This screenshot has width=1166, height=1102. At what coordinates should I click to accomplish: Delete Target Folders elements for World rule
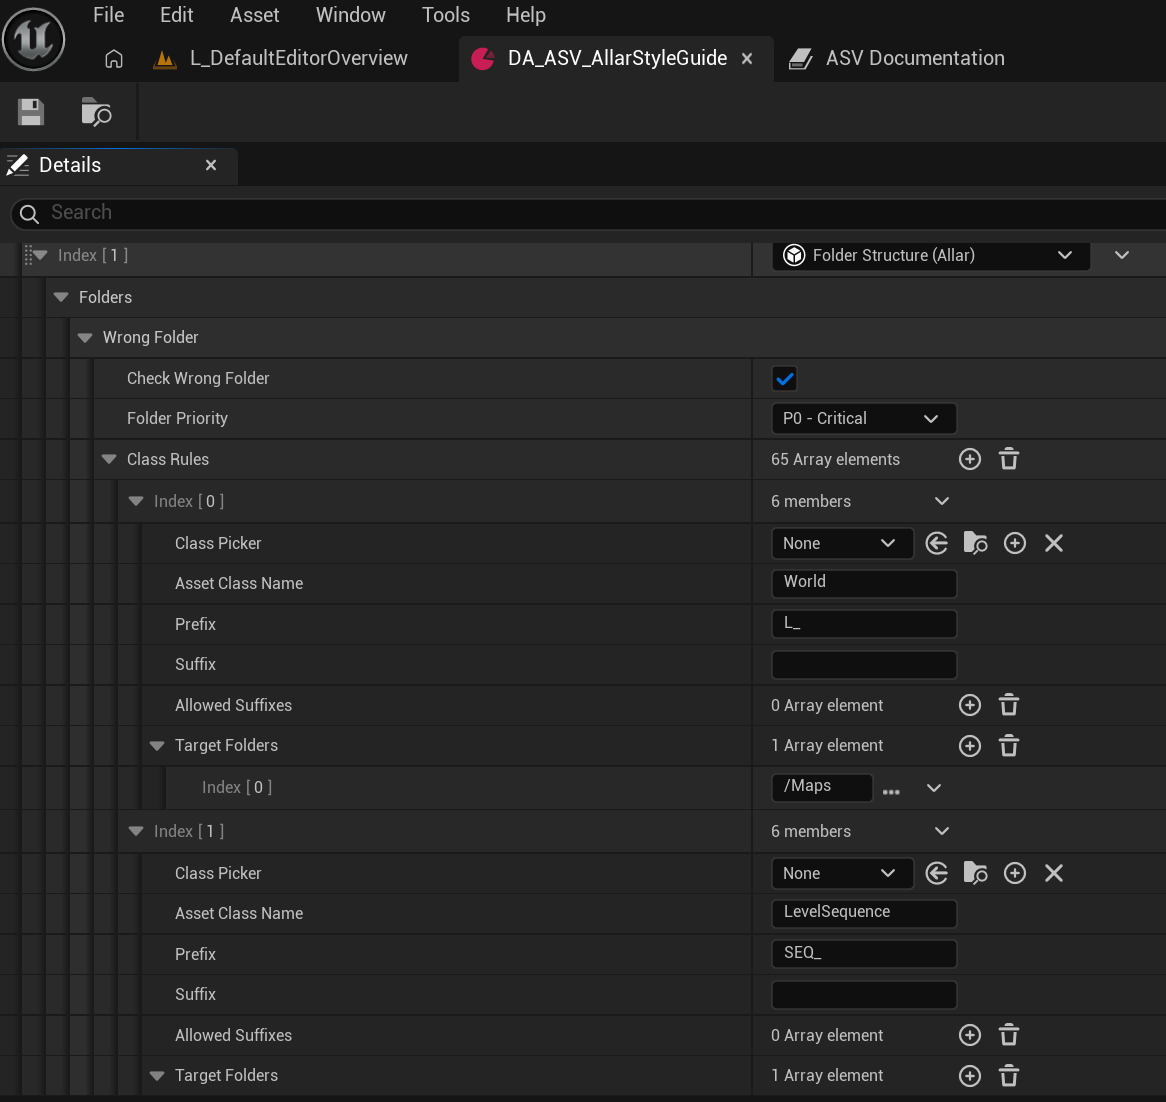click(1008, 746)
